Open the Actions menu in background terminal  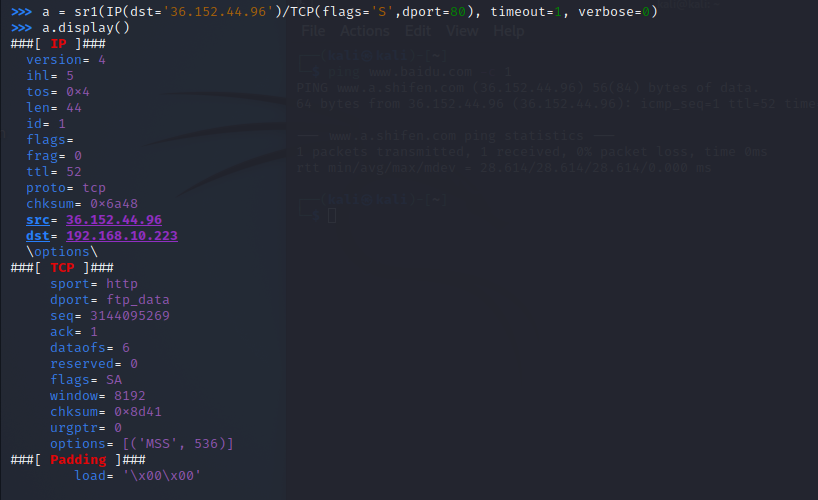(x=365, y=31)
